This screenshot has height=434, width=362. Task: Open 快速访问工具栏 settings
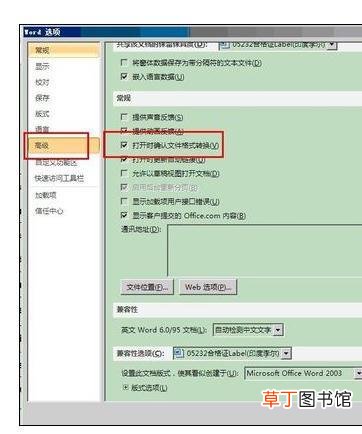(59, 178)
